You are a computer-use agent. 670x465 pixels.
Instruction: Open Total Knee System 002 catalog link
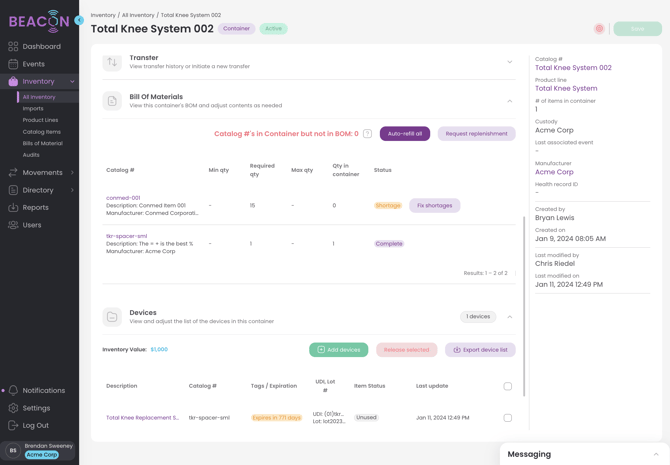[573, 68]
